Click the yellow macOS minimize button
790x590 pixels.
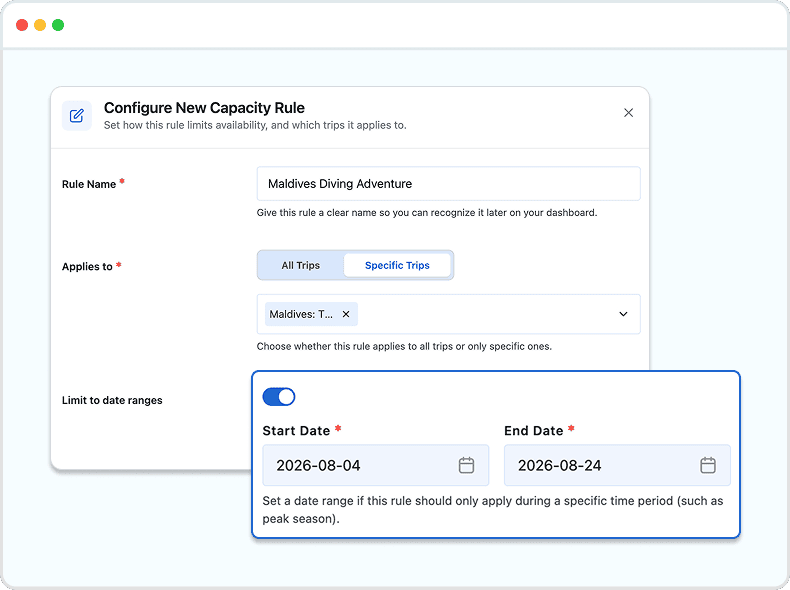tap(40, 25)
